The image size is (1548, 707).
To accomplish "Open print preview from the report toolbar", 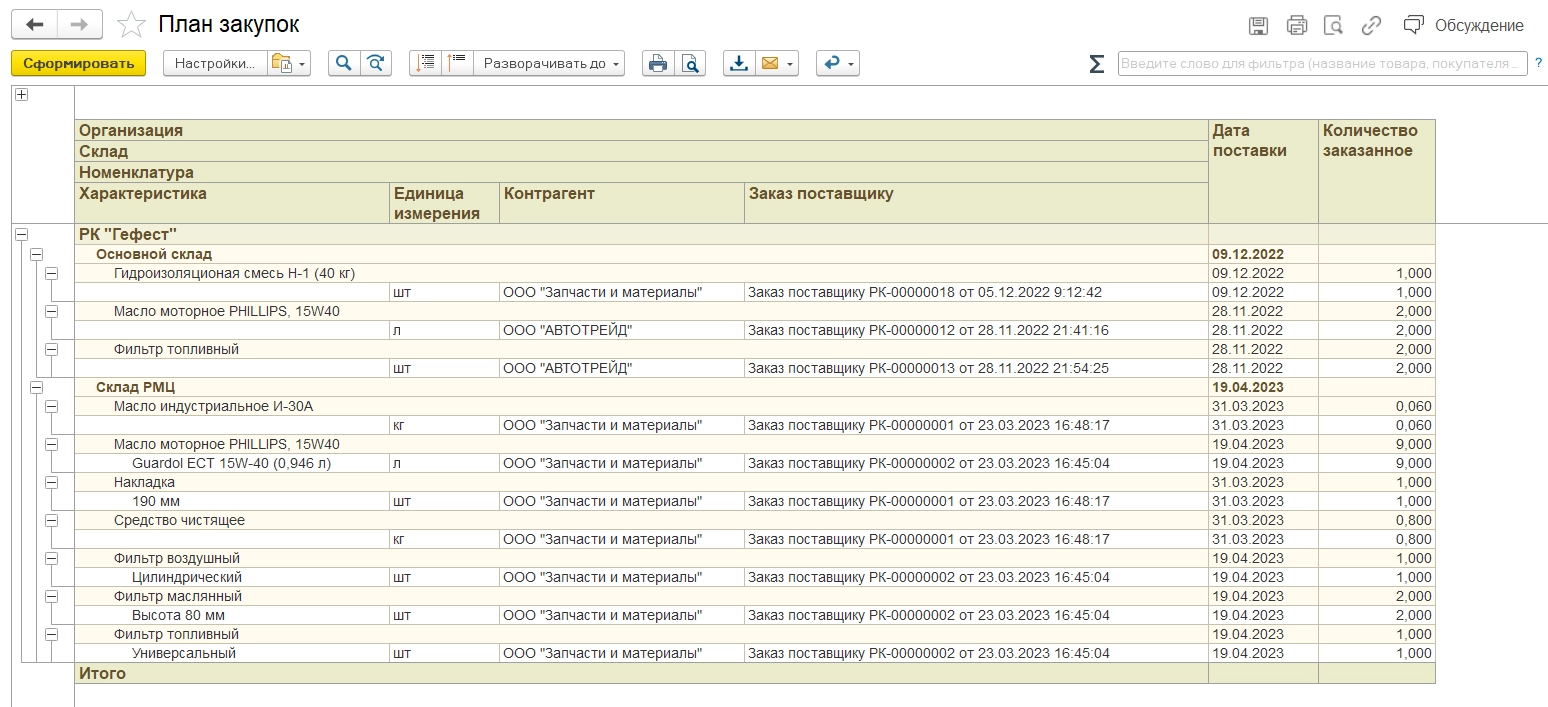I will point(690,63).
